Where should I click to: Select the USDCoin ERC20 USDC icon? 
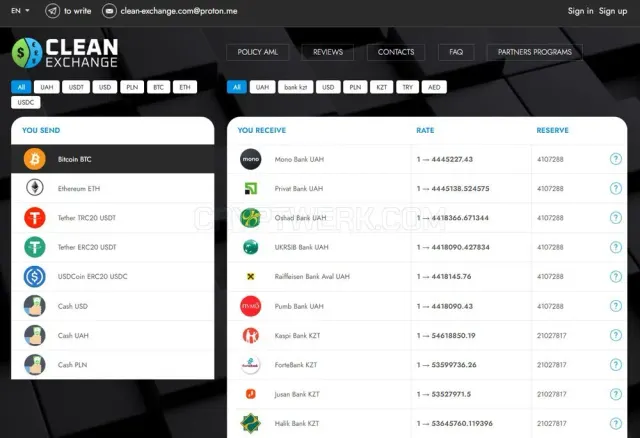[x=35, y=276]
